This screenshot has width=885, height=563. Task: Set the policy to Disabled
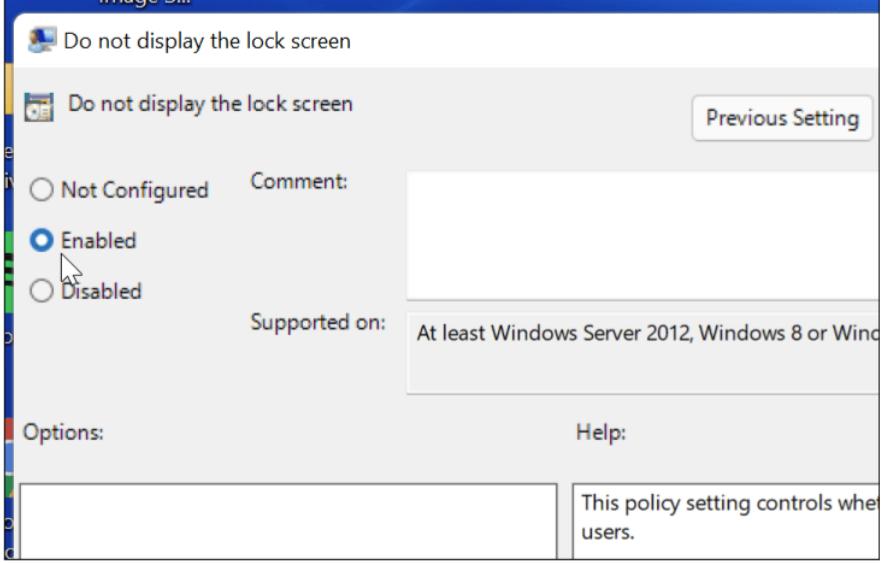(43, 292)
